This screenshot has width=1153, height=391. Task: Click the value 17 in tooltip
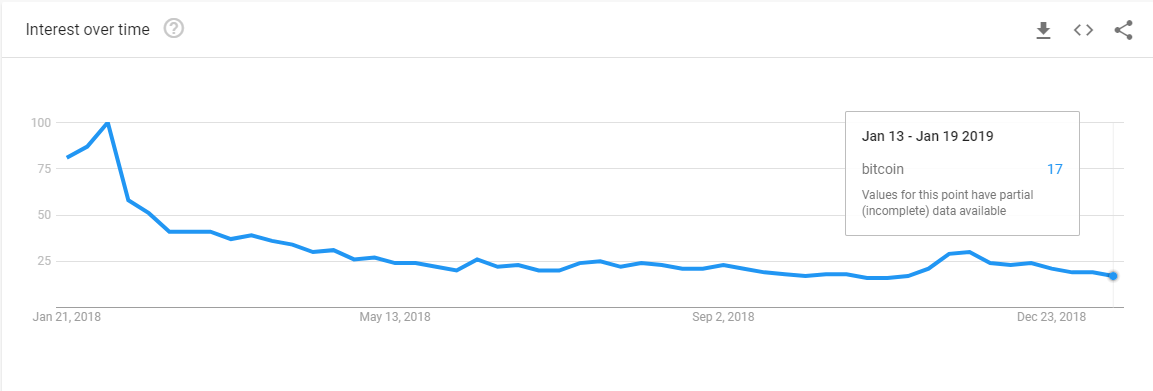coord(1054,170)
